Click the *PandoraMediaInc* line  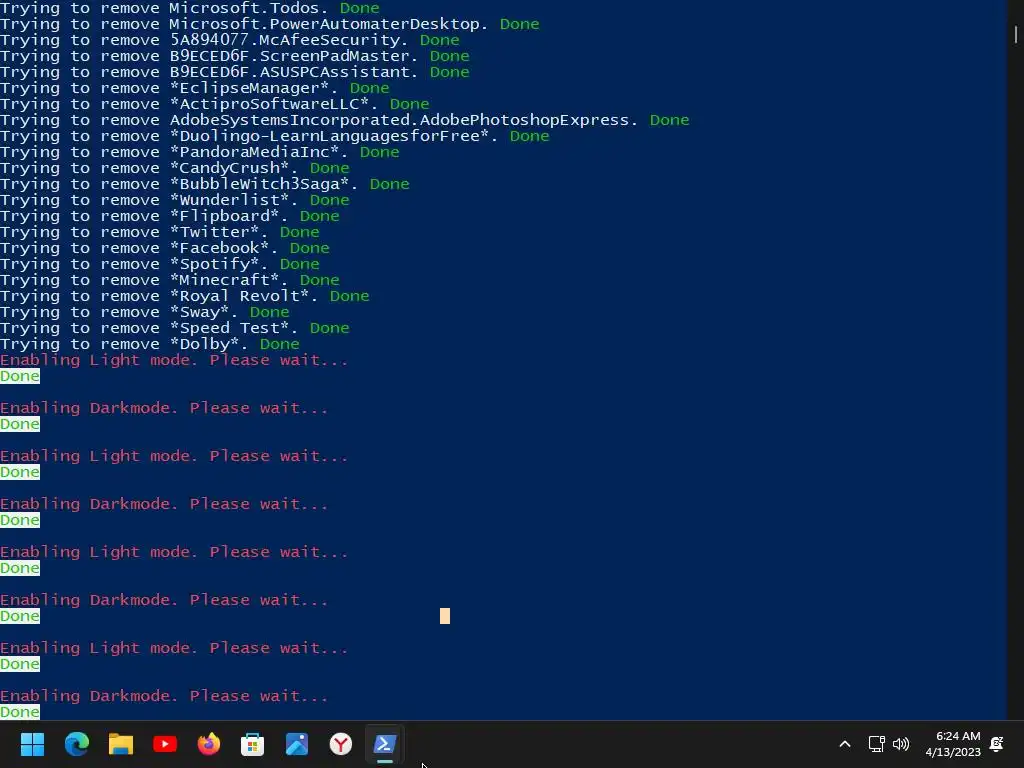200,152
